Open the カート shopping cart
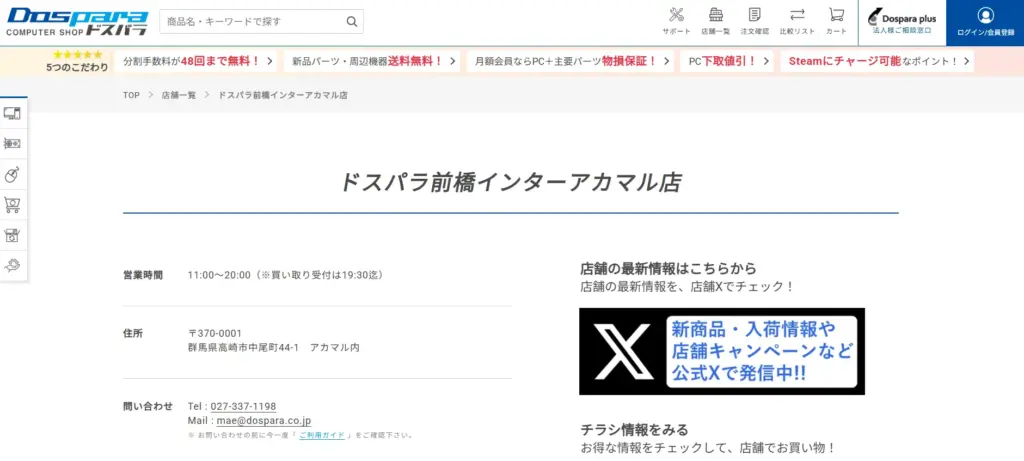1024x461 pixels. 836,20
